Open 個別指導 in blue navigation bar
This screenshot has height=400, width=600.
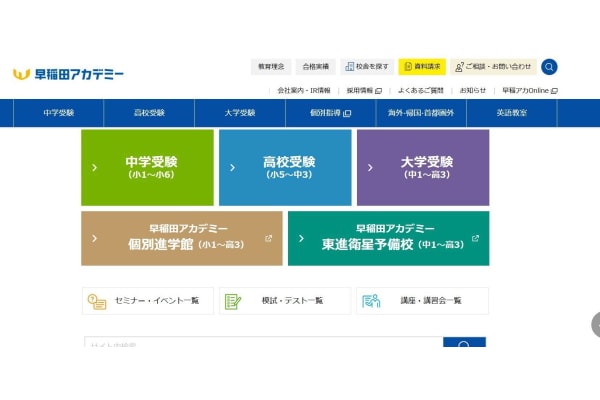click(x=331, y=113)
